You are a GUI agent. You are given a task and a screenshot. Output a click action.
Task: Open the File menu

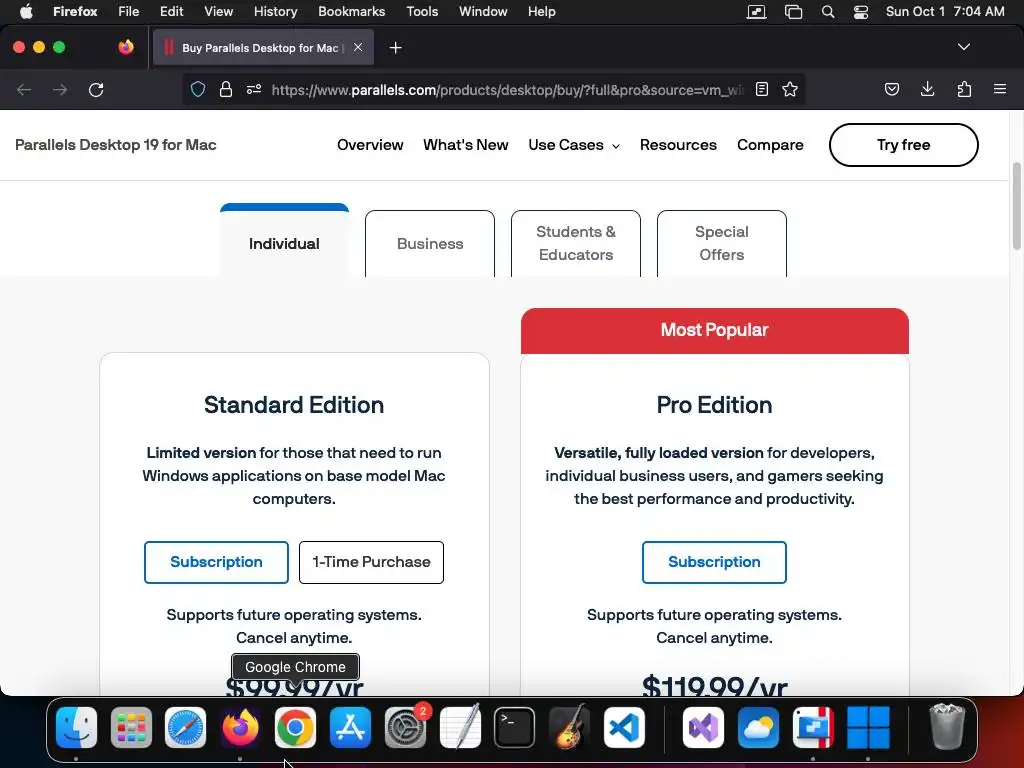[x=129, y=12]
